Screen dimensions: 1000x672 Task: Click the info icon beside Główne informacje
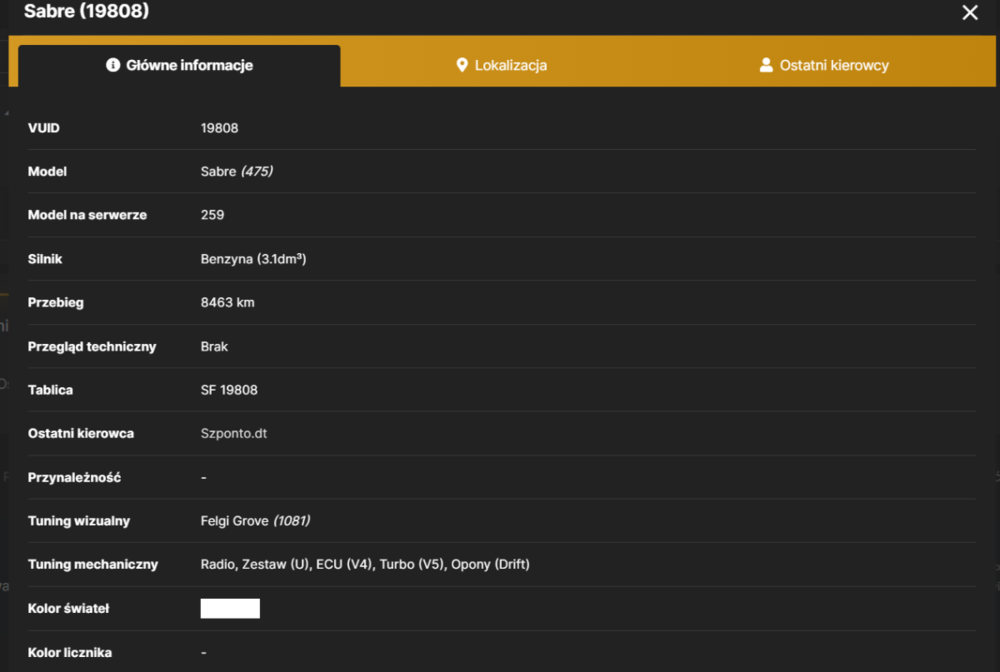click(x=113, y=65)
